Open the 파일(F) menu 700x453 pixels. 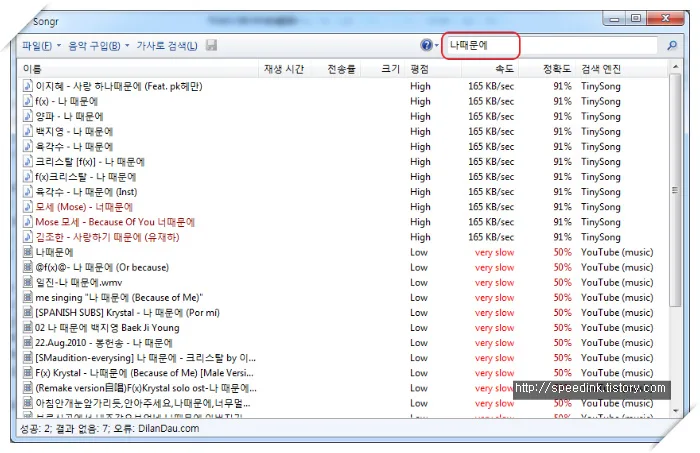click(41, 46)
